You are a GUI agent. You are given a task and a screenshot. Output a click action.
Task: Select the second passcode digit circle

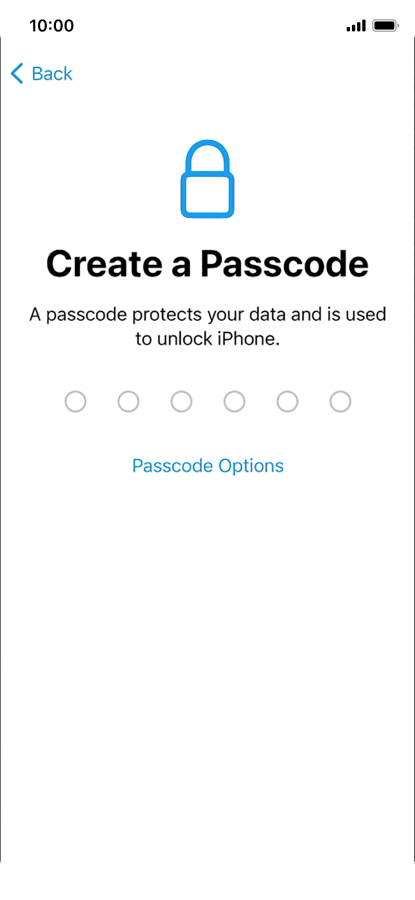coord(129,402)
